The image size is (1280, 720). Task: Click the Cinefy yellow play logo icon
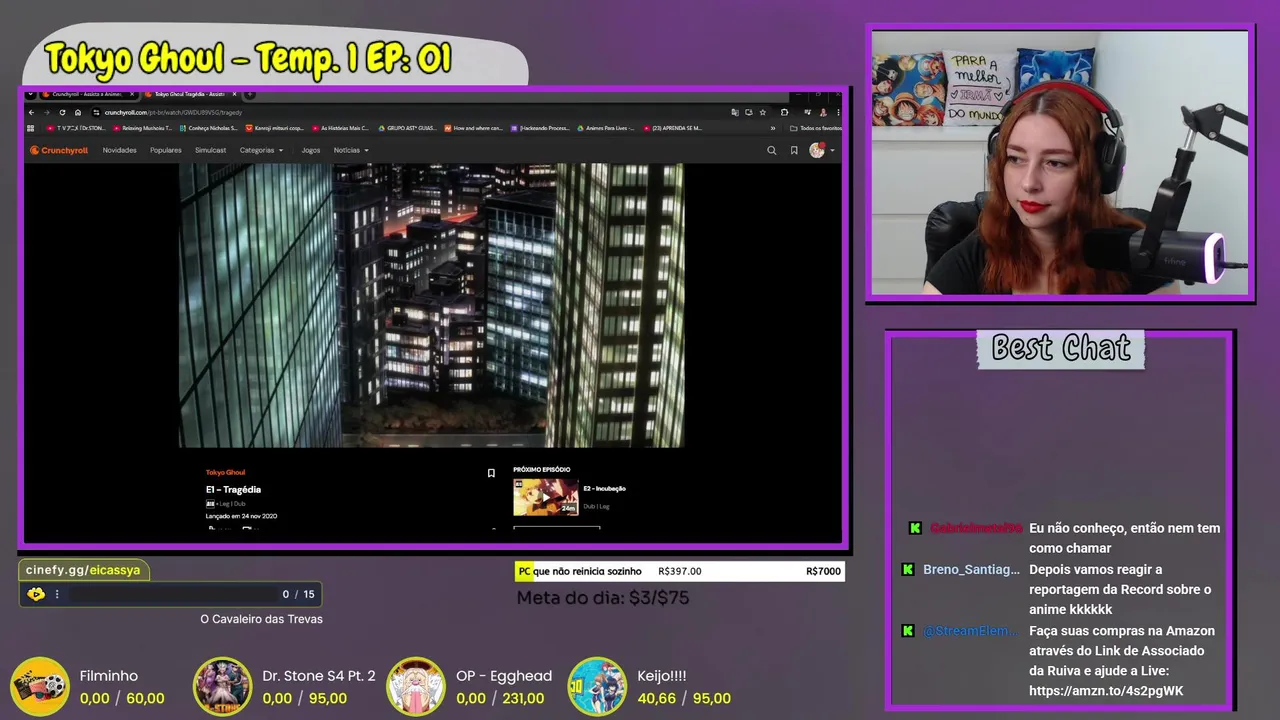click(36, 594)
